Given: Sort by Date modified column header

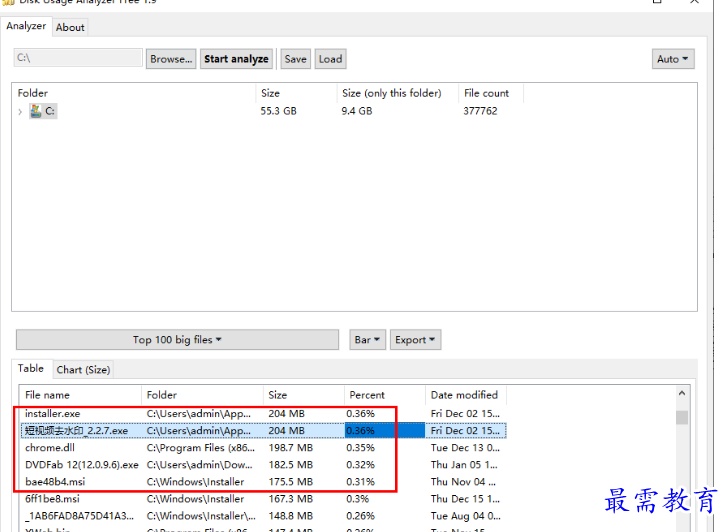Looking at the screenshot, I should tap(466, 395).
